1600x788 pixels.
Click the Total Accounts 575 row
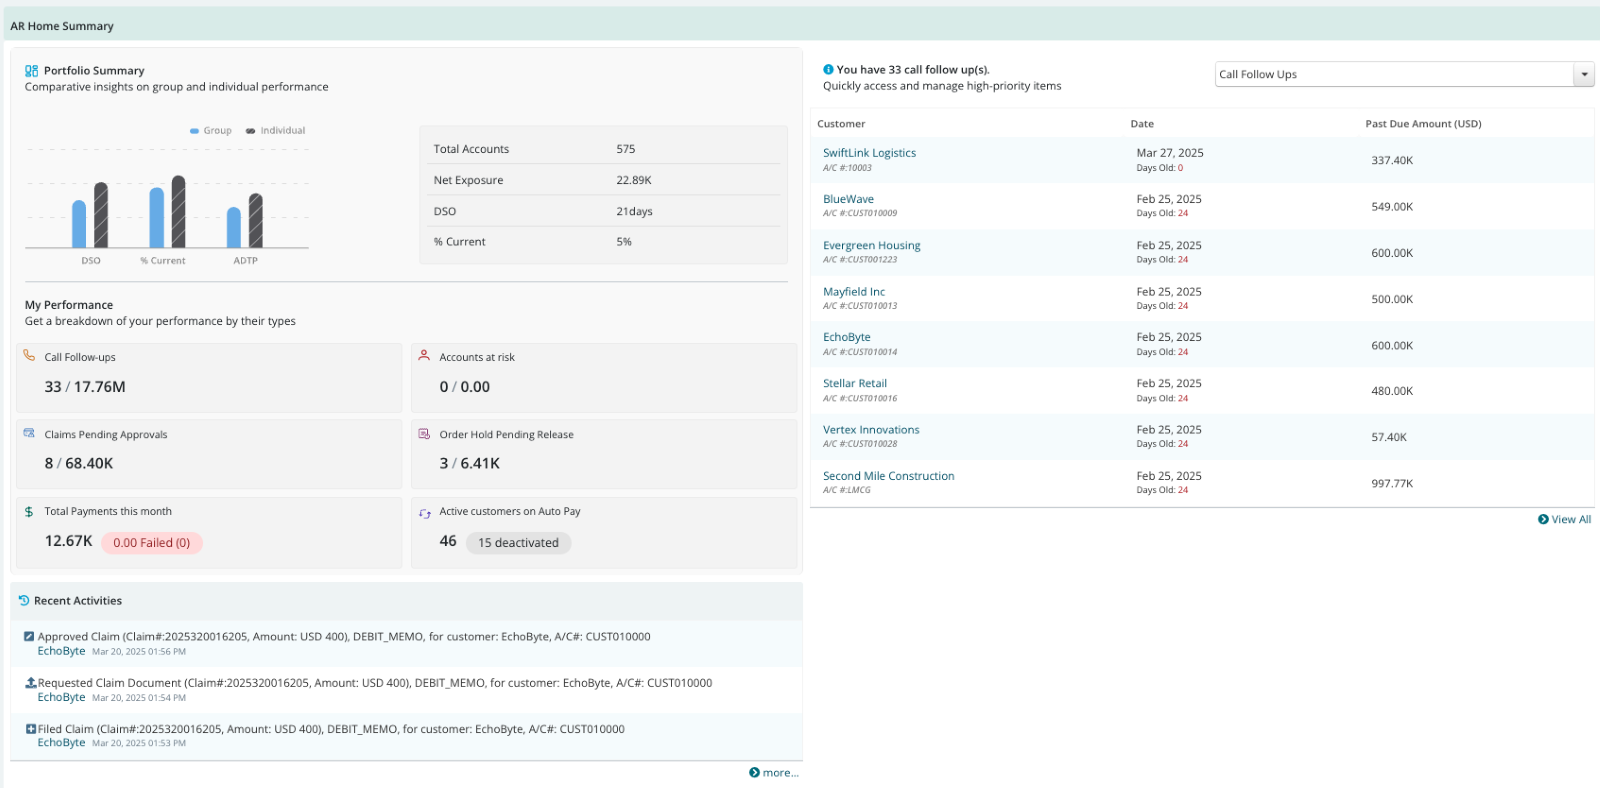[x=604, y=149]
